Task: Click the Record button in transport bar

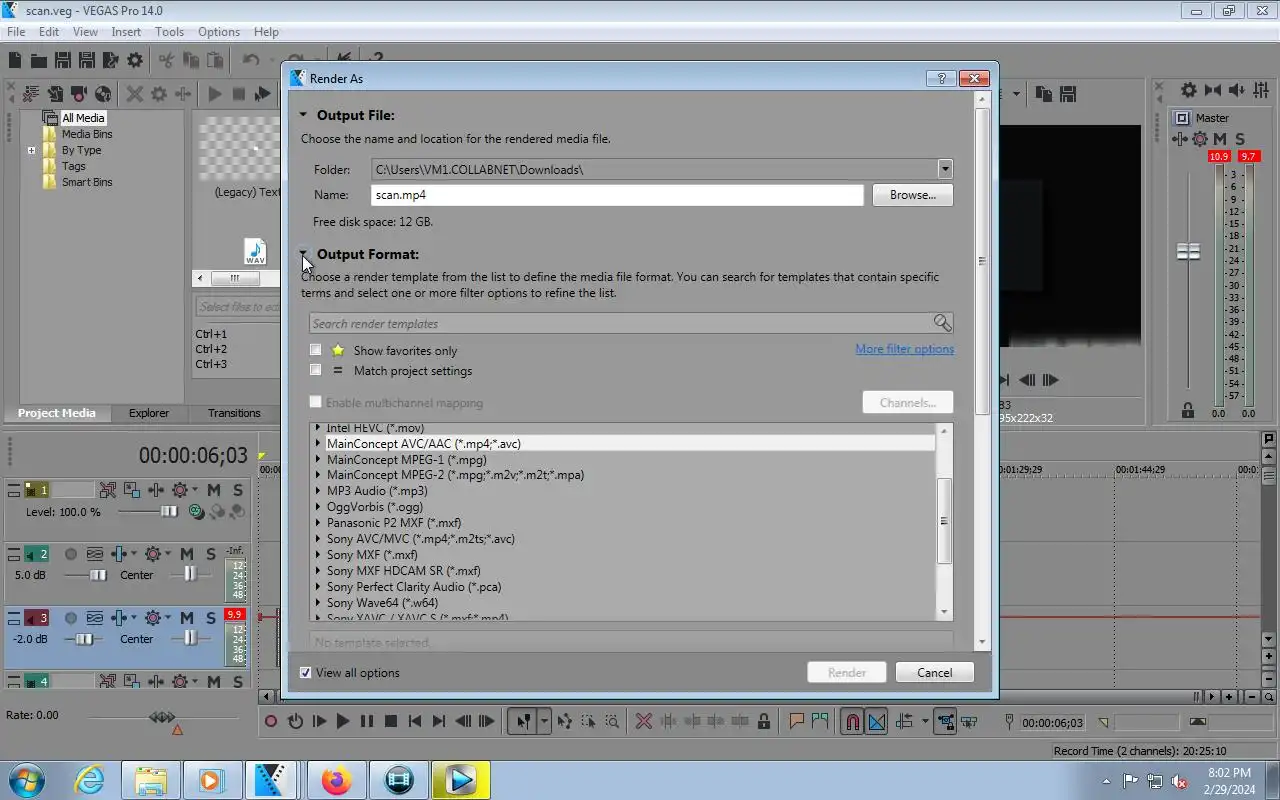Action: [270, 721]
